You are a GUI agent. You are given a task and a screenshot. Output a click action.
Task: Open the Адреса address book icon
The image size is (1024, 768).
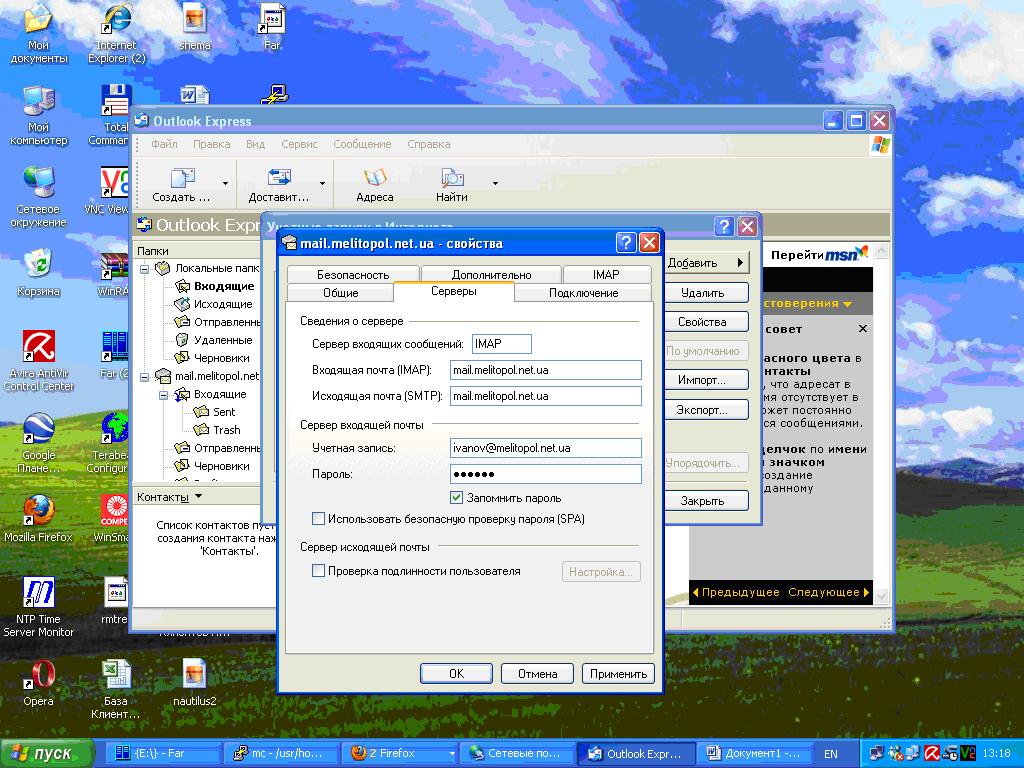375,179
